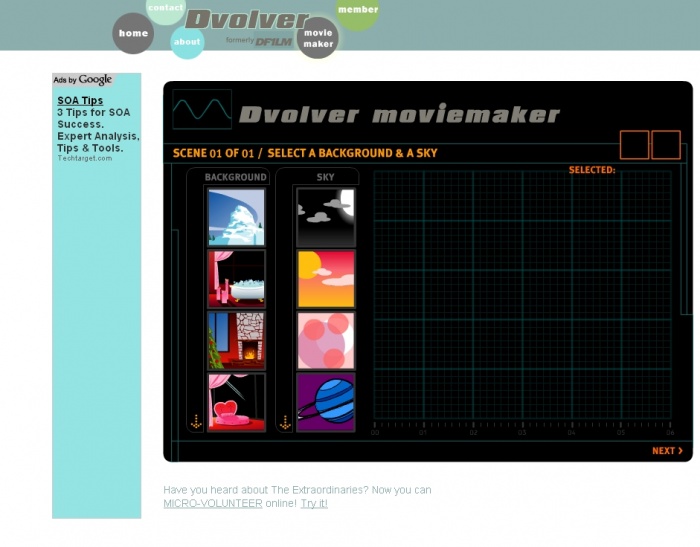The height and width of the screenshot is (547, 700).
Task: Open Techtarget.com ad link
Action: 84,158
